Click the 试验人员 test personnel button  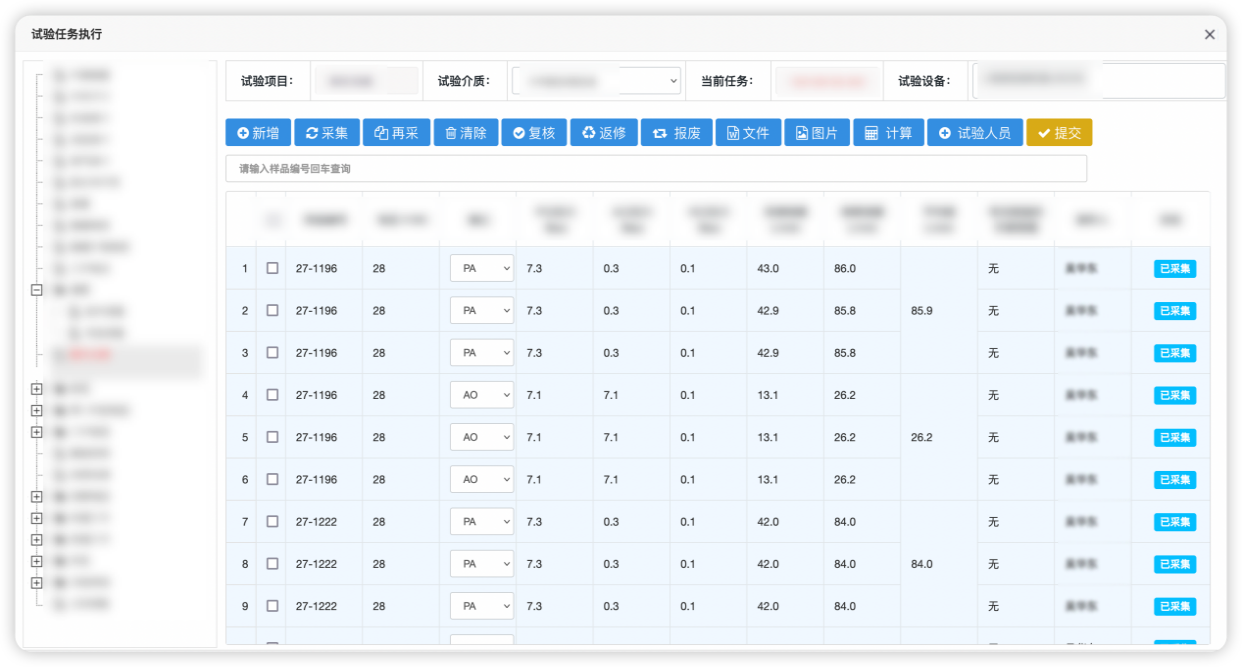(x=974, y=133)
